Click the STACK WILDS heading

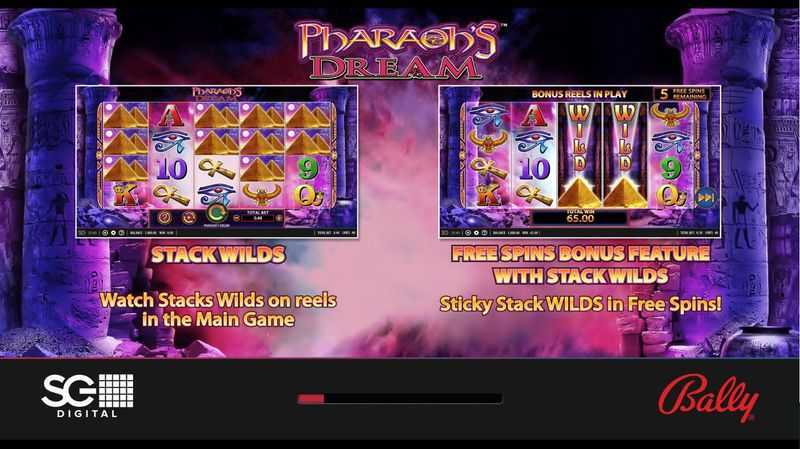tap(218, 255)
